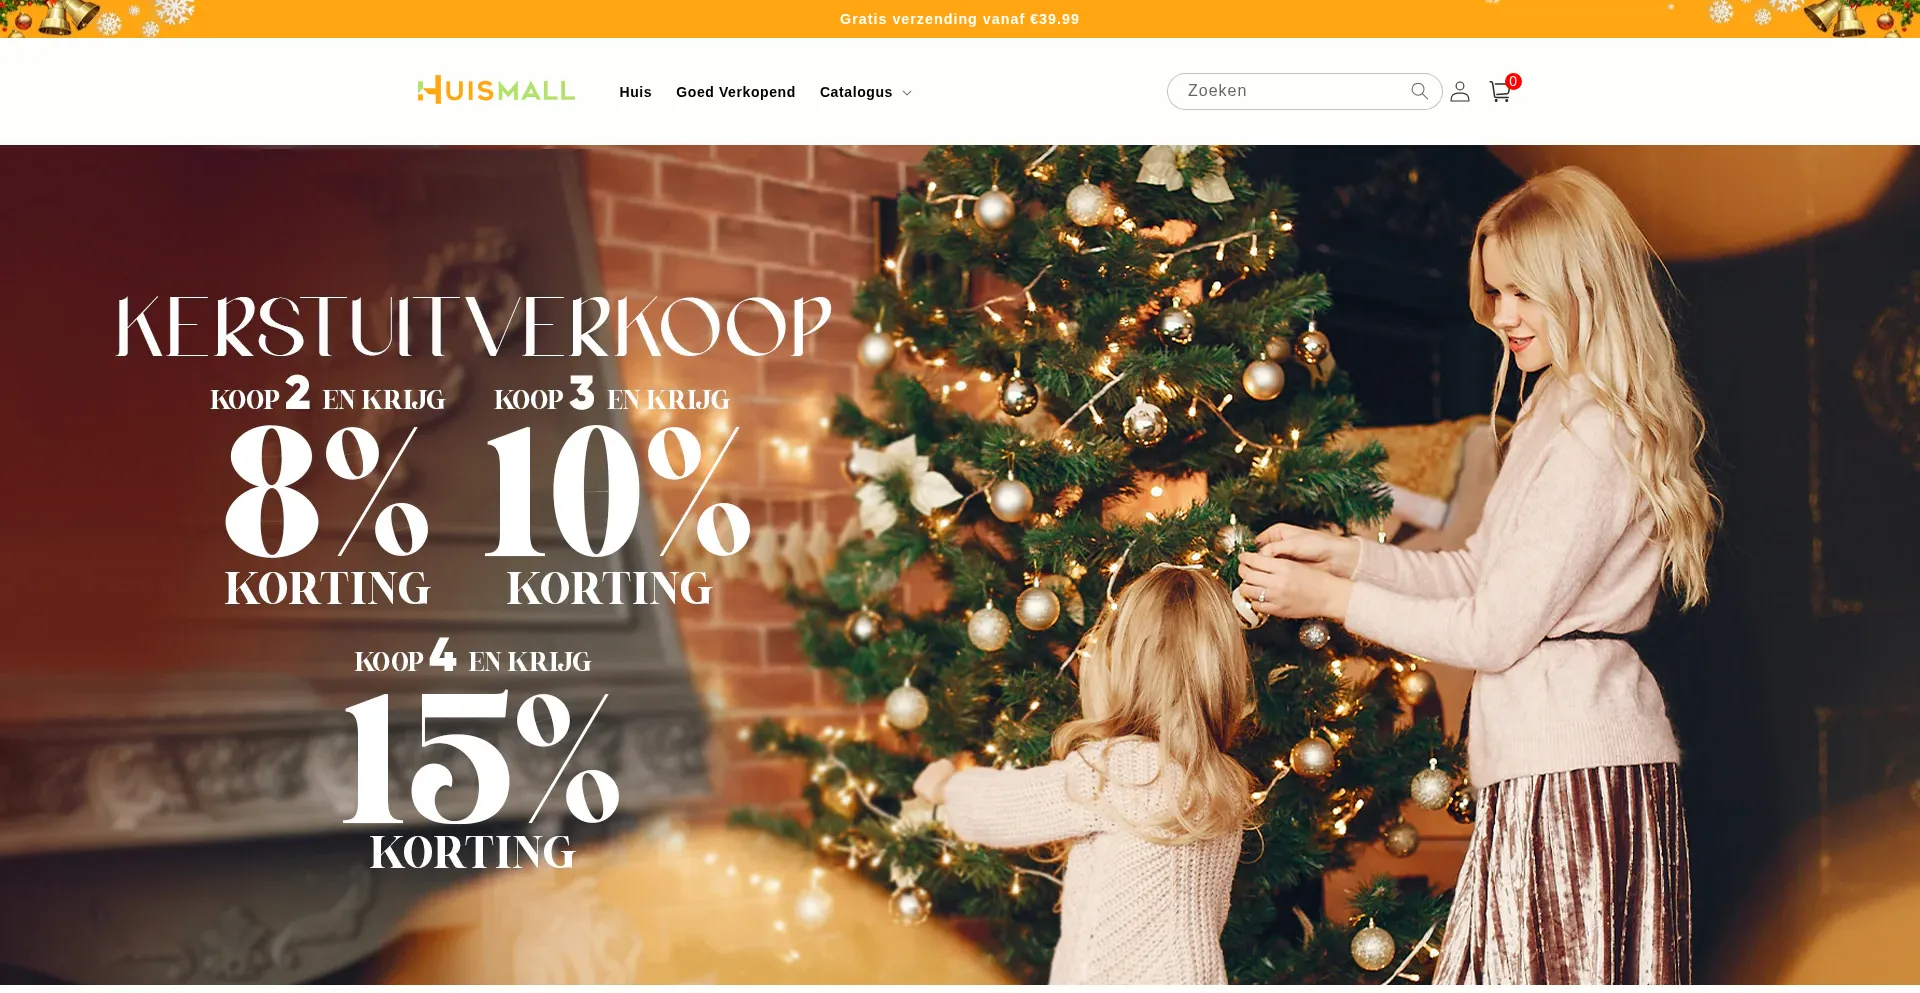
Task: Click the 8% korting offer
Action: [327, 492]
